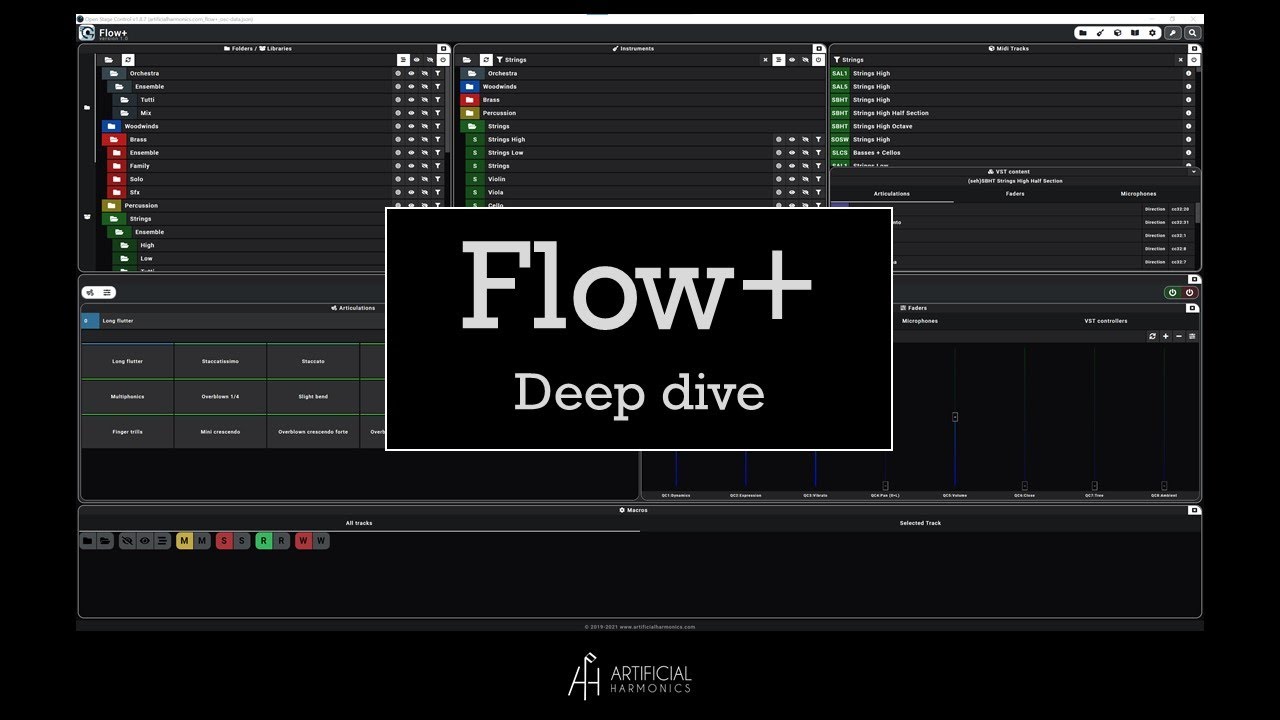Open the folder icon in top-right toolbar
The image size is (1280, 720).
click(x=1083, y=33)
